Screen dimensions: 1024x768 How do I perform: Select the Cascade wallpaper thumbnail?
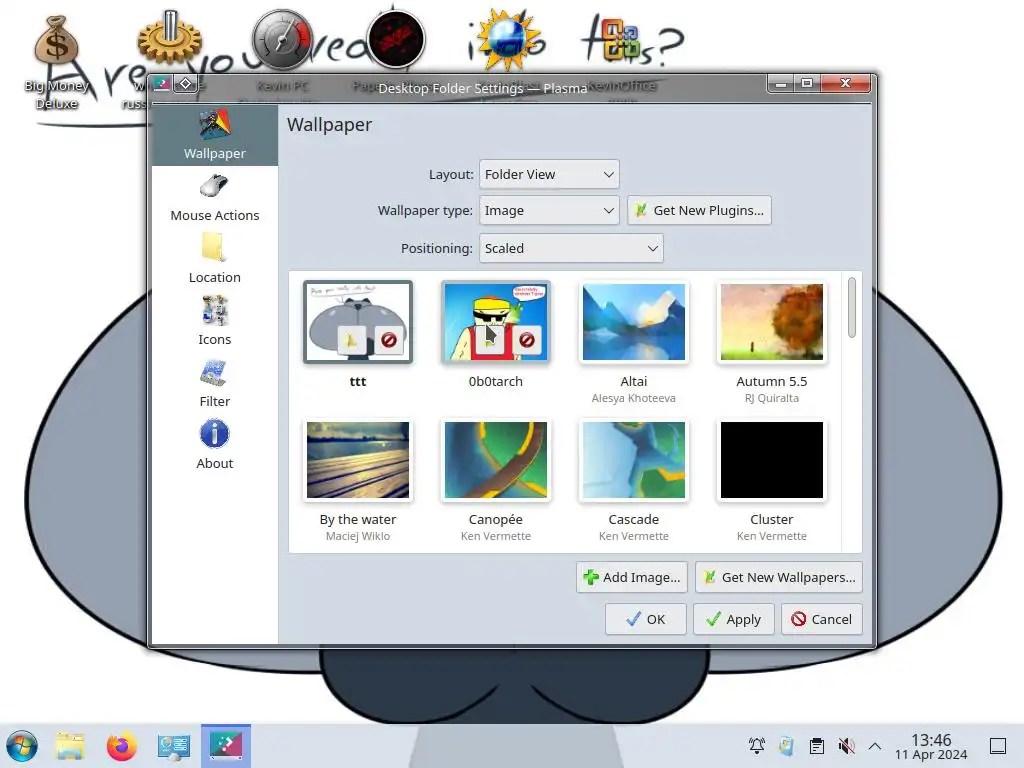coord(633,460)
